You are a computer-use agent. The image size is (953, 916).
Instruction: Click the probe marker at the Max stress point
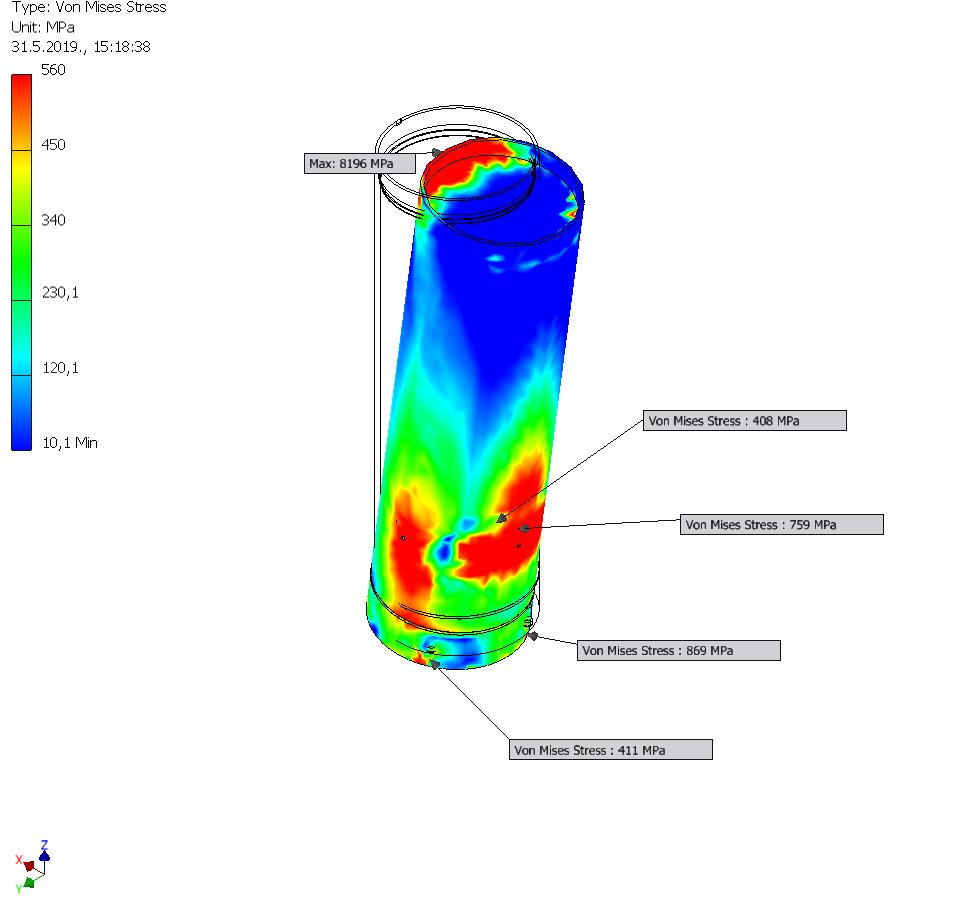[437, 152]
